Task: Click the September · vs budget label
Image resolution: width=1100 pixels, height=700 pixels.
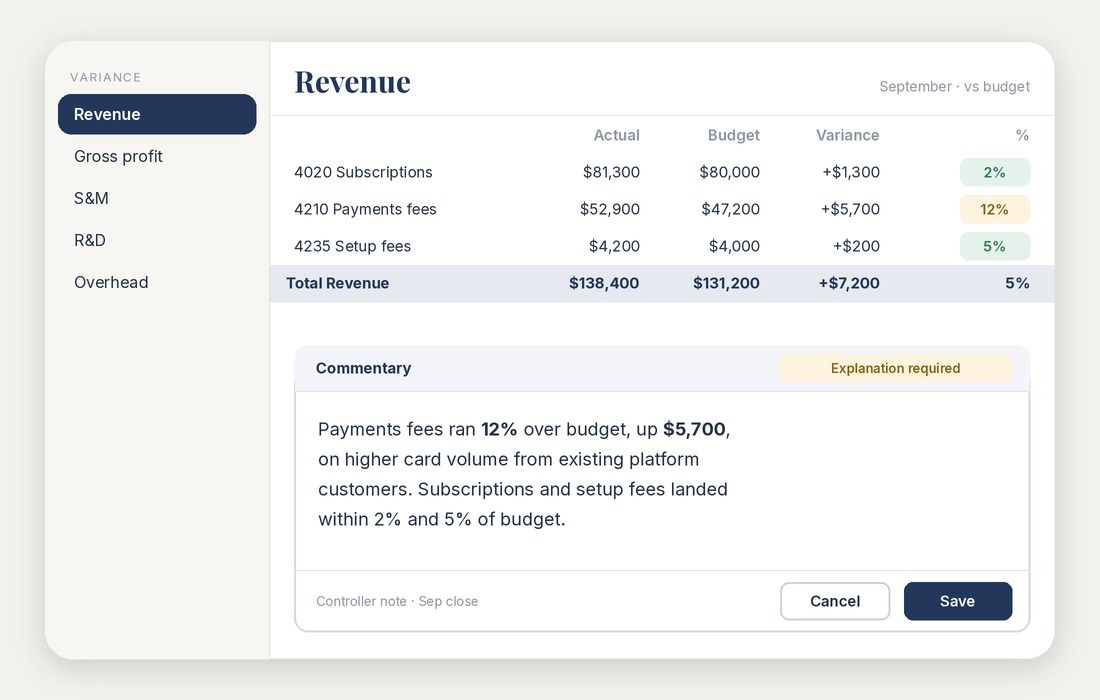Action: (x=954, y=87)
